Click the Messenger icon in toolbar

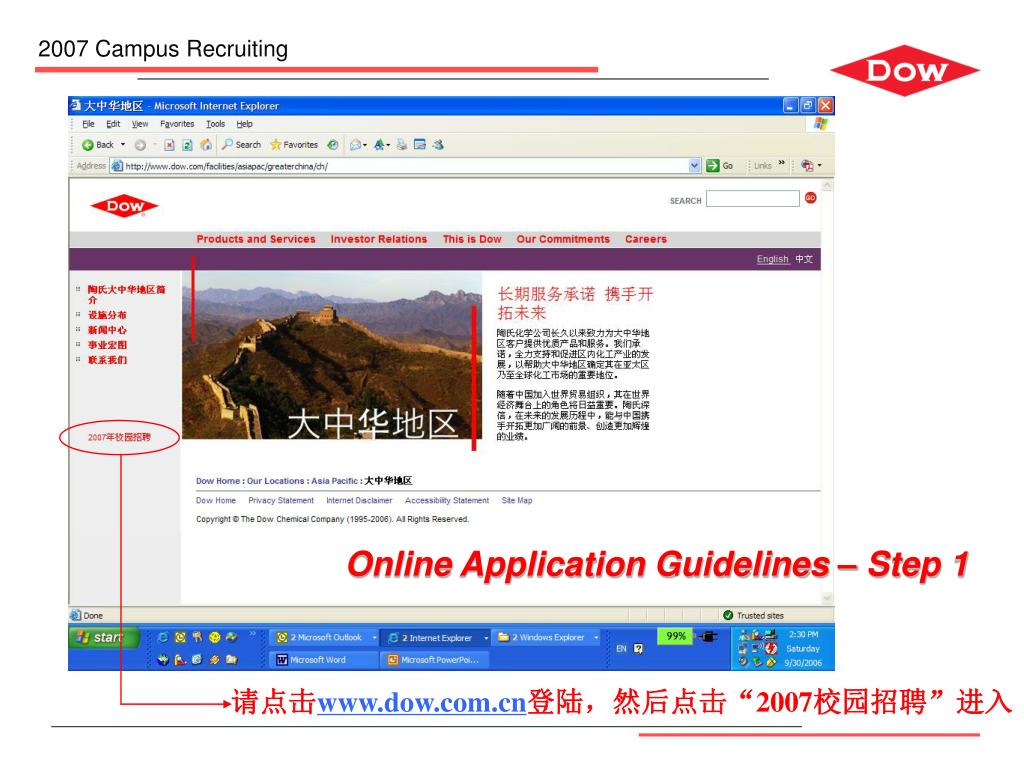tap(438, 145)
